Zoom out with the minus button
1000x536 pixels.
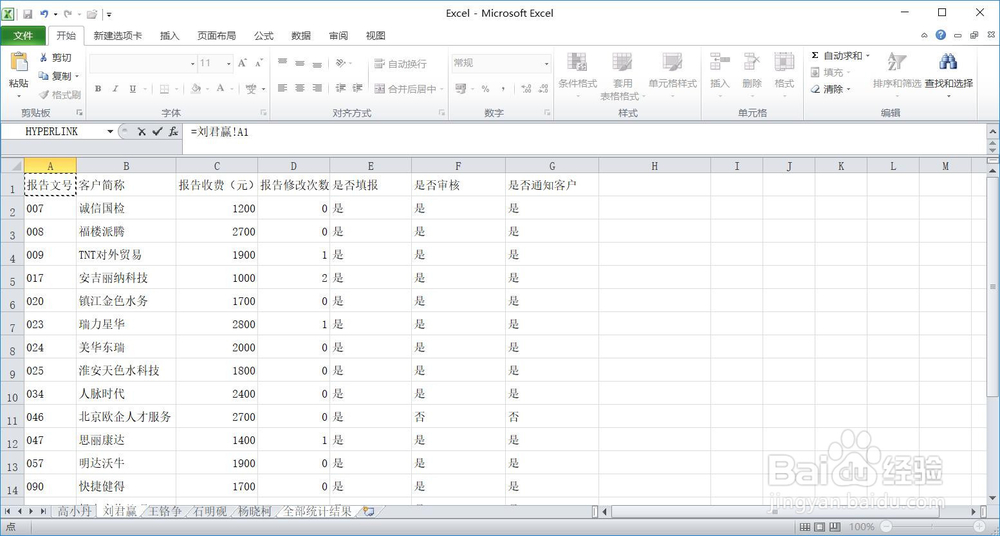pyautogui.click(x=886, y=527)
